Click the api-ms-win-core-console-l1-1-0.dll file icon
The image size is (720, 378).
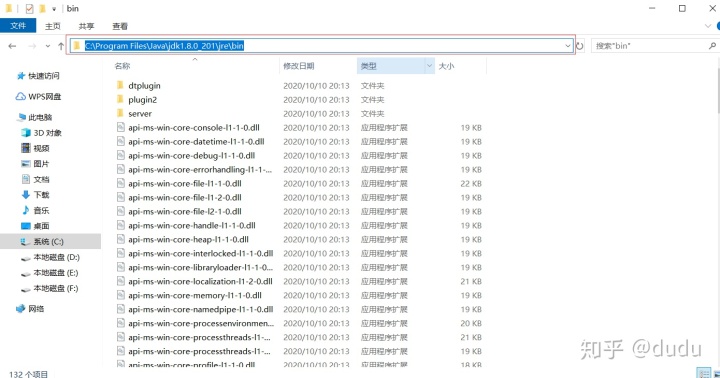tap(120, 127)
